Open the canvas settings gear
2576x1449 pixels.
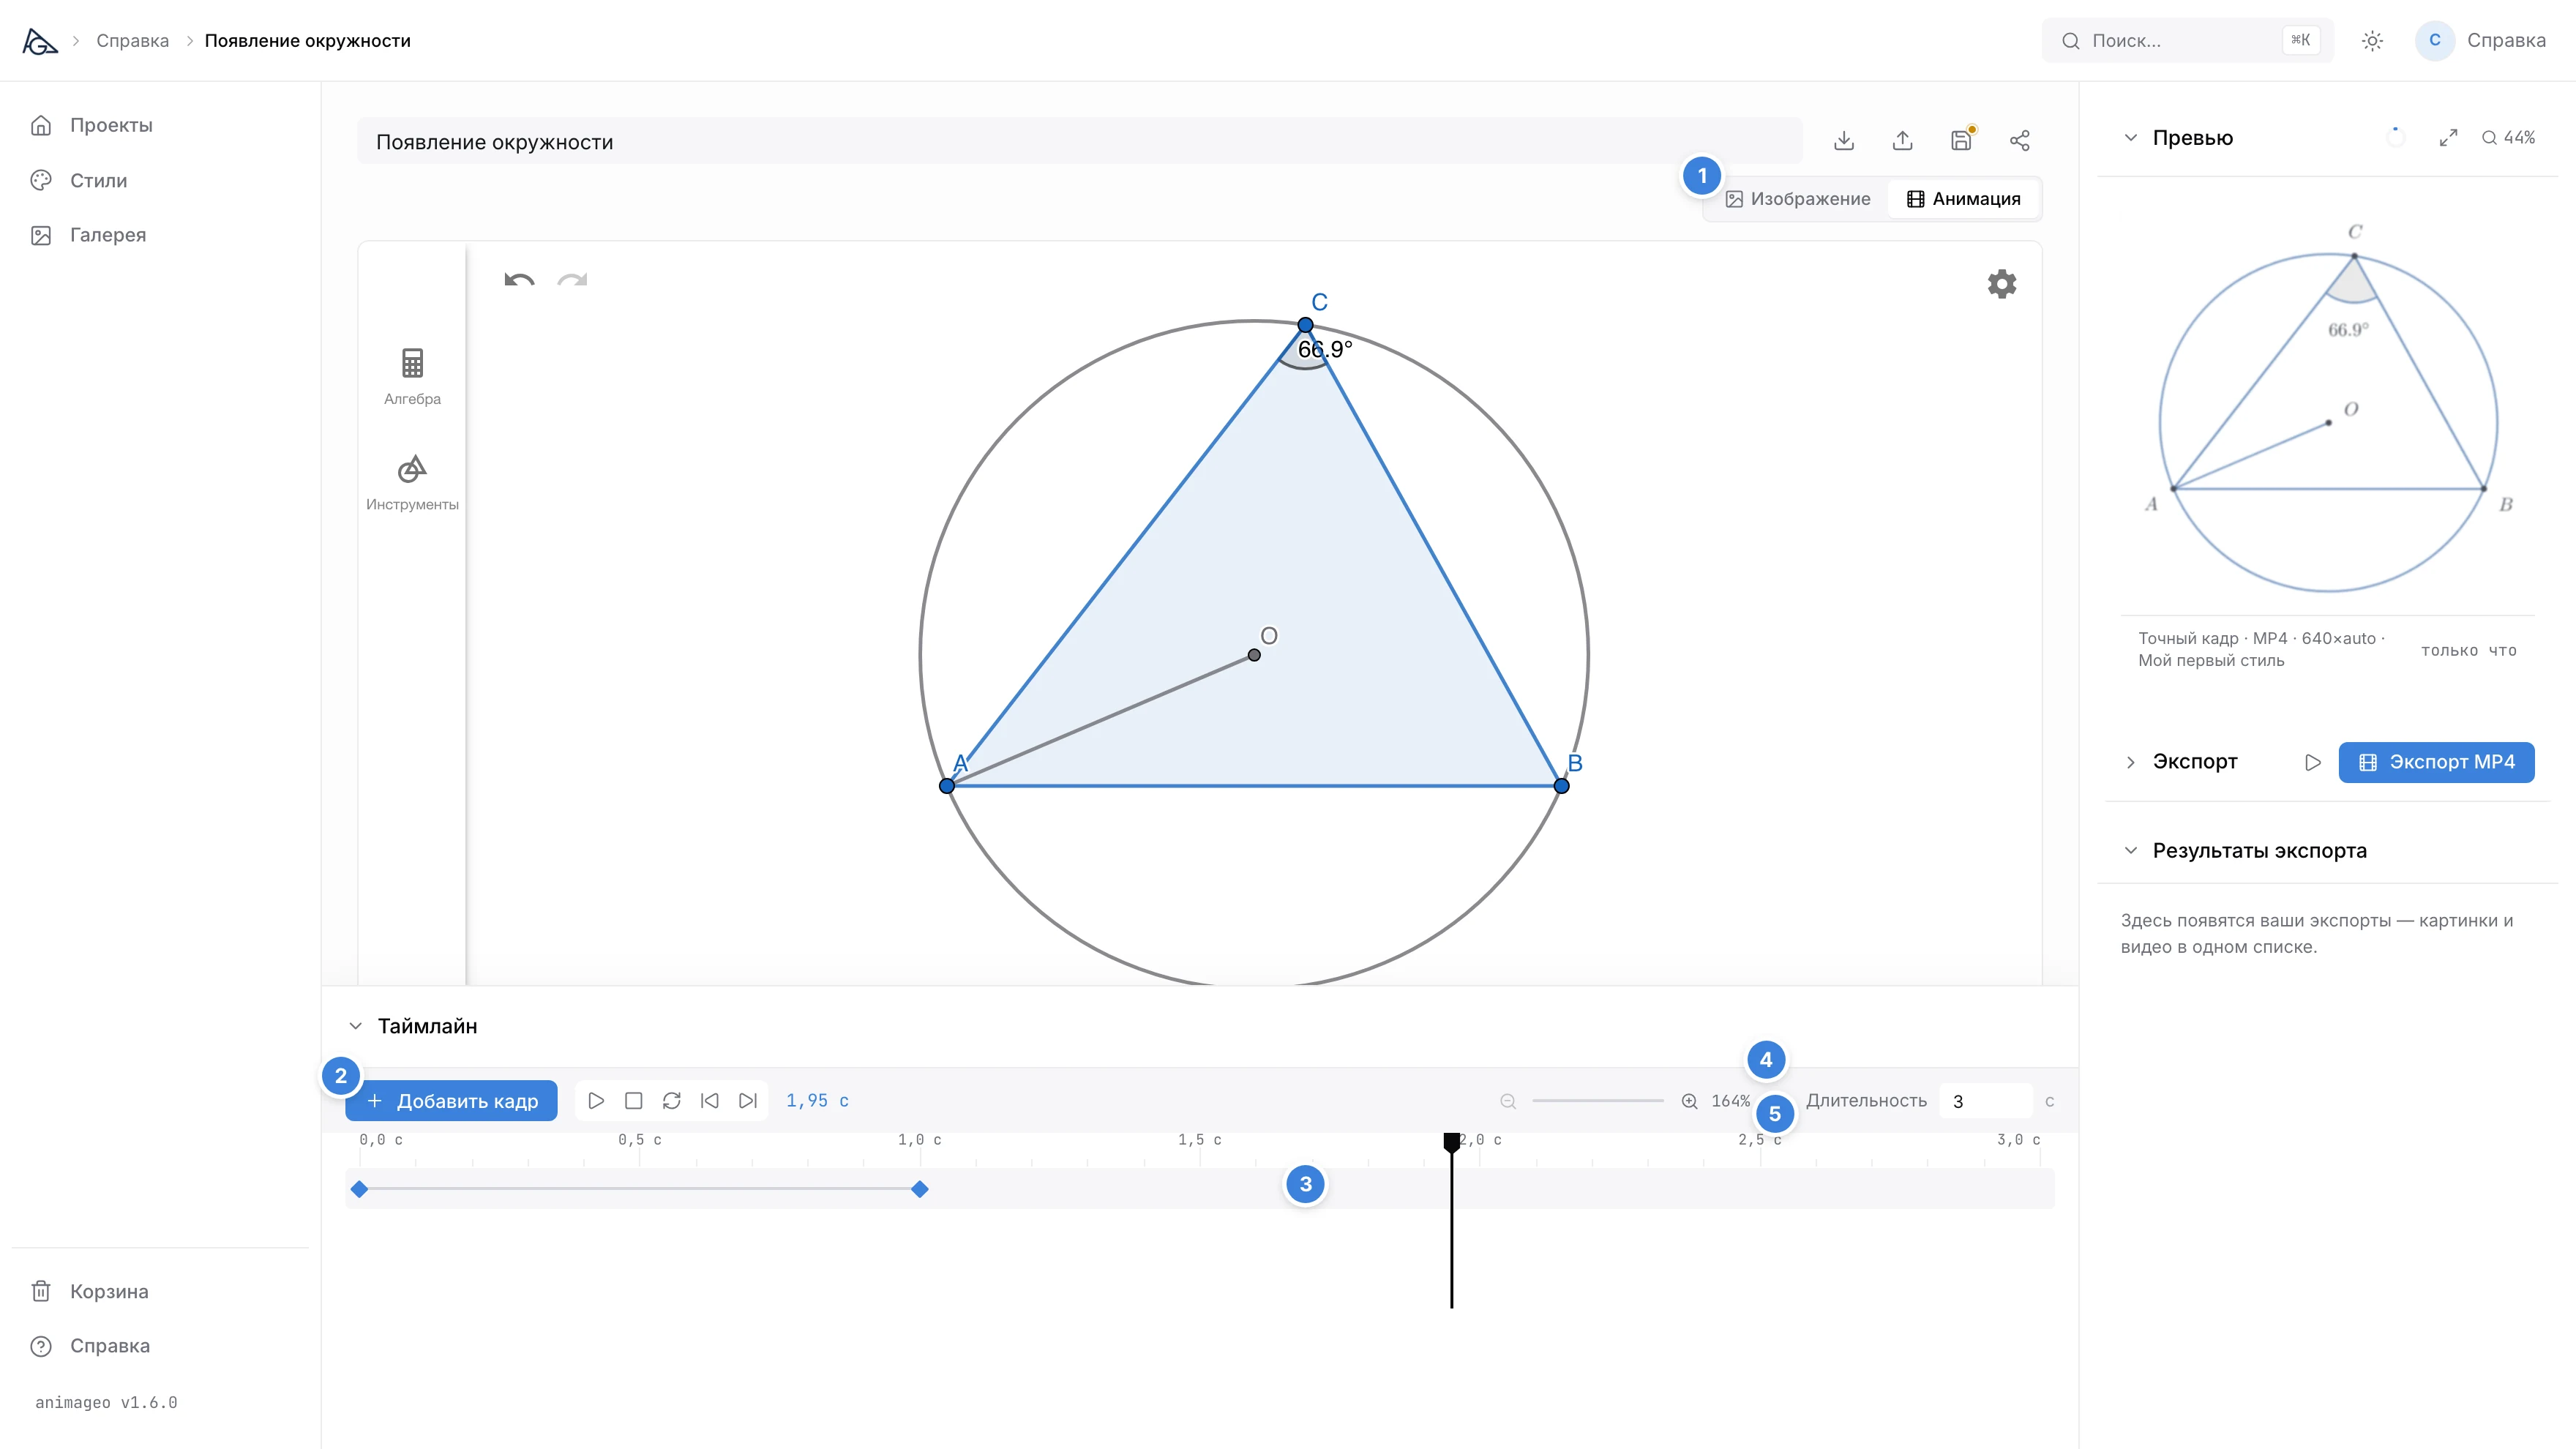(2002, 284)
